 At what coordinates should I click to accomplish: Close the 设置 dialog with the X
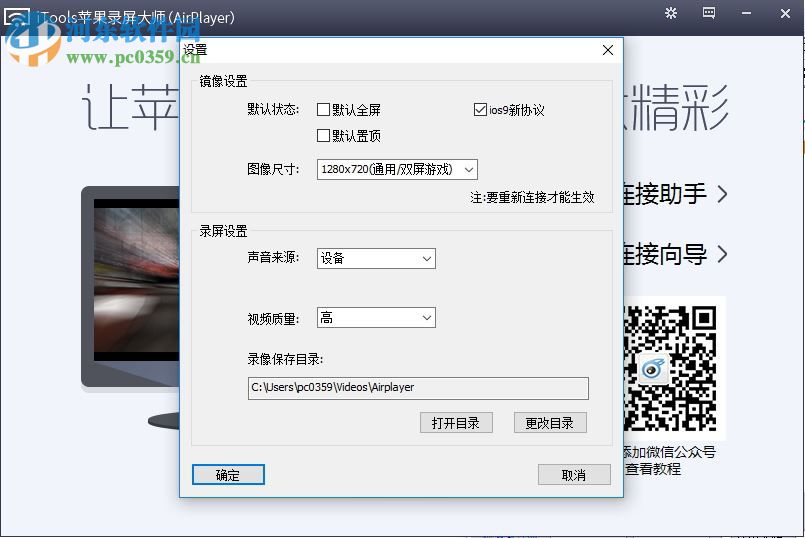tap(608, 50)
